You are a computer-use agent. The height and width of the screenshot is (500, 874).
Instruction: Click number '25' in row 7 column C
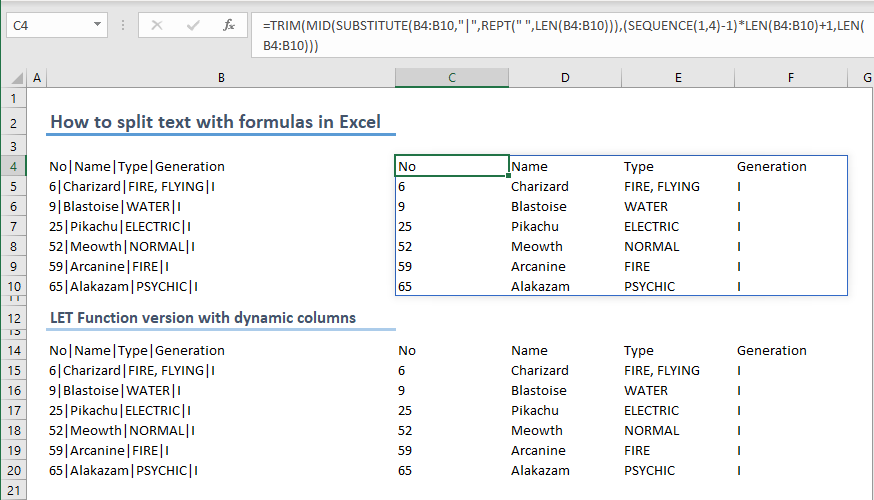(x=405, y=226)
